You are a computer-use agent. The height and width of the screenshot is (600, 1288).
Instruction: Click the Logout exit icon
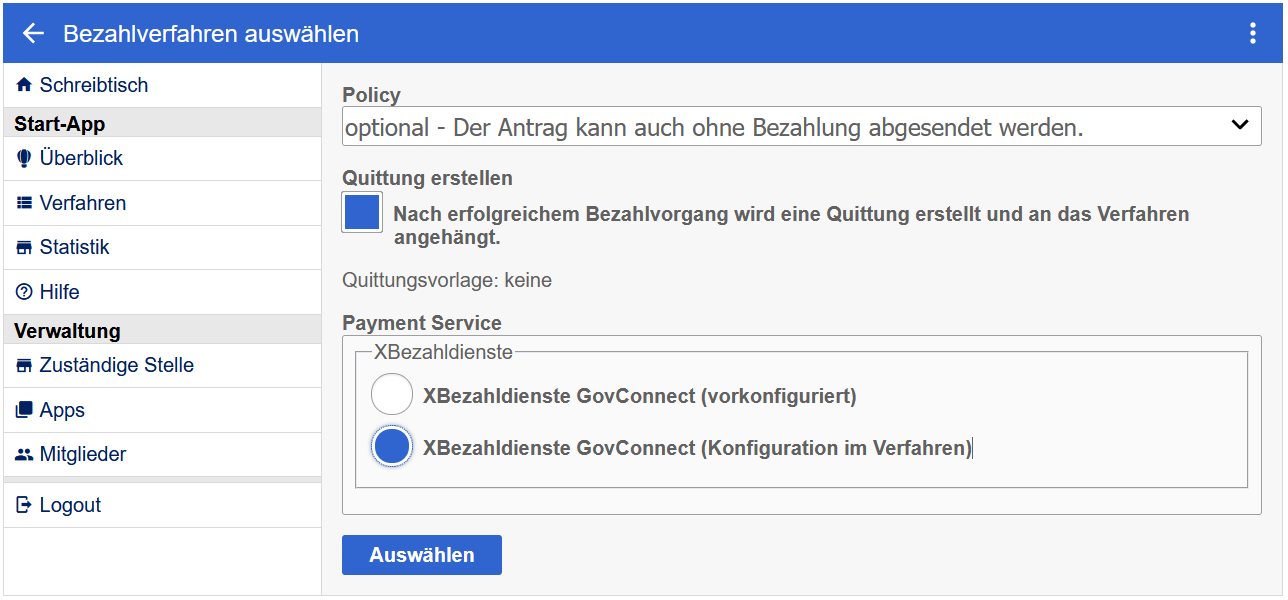tap(25, 506)
